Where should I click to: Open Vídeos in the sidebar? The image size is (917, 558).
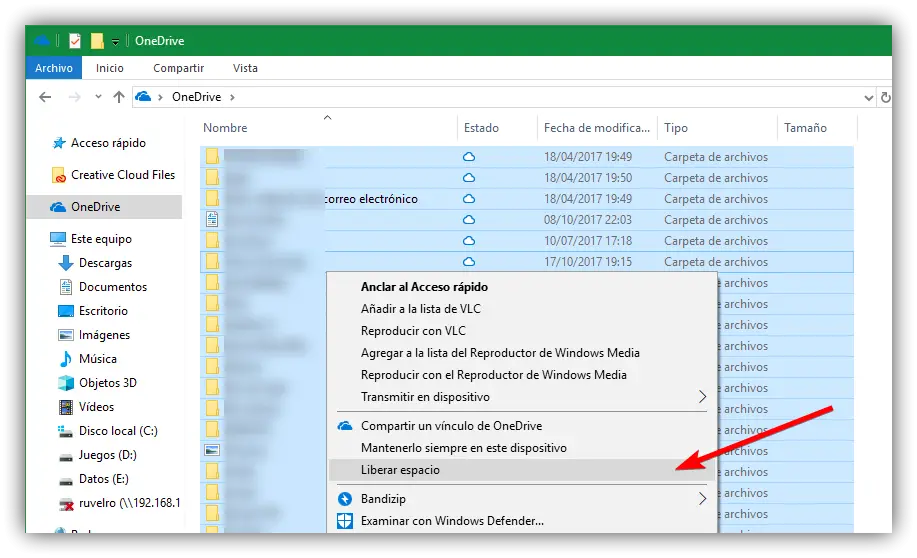[x=96, y=407]
